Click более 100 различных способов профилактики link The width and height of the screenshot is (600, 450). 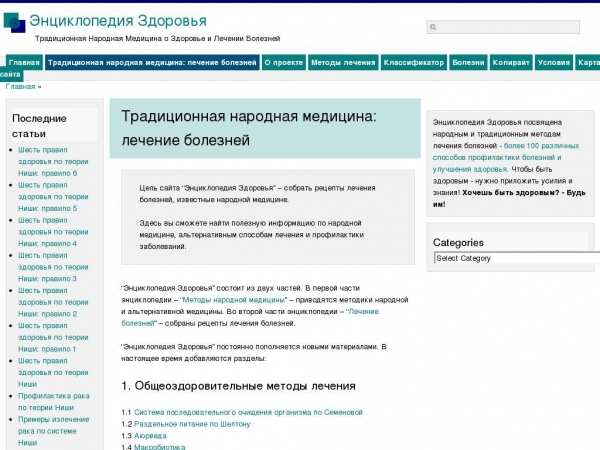click(x=506, y=157)
